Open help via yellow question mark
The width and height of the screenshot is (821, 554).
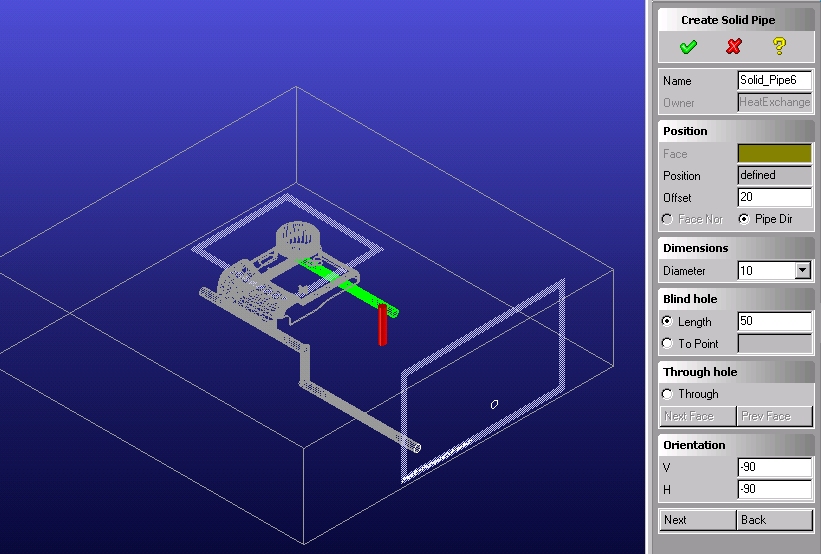779,47
